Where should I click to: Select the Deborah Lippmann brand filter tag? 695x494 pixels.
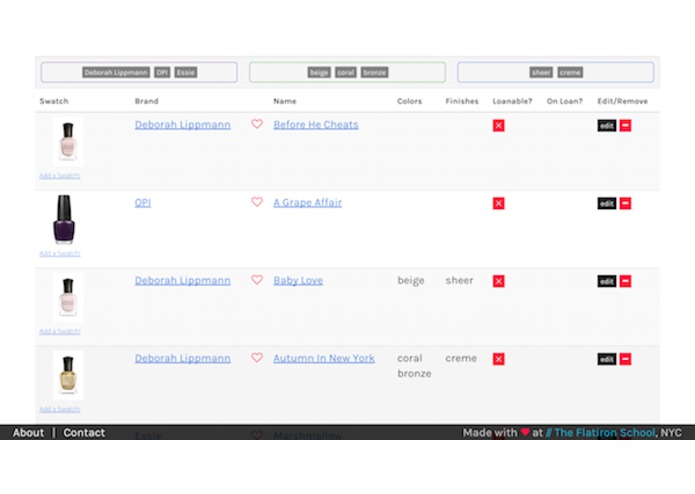(116, 73)
